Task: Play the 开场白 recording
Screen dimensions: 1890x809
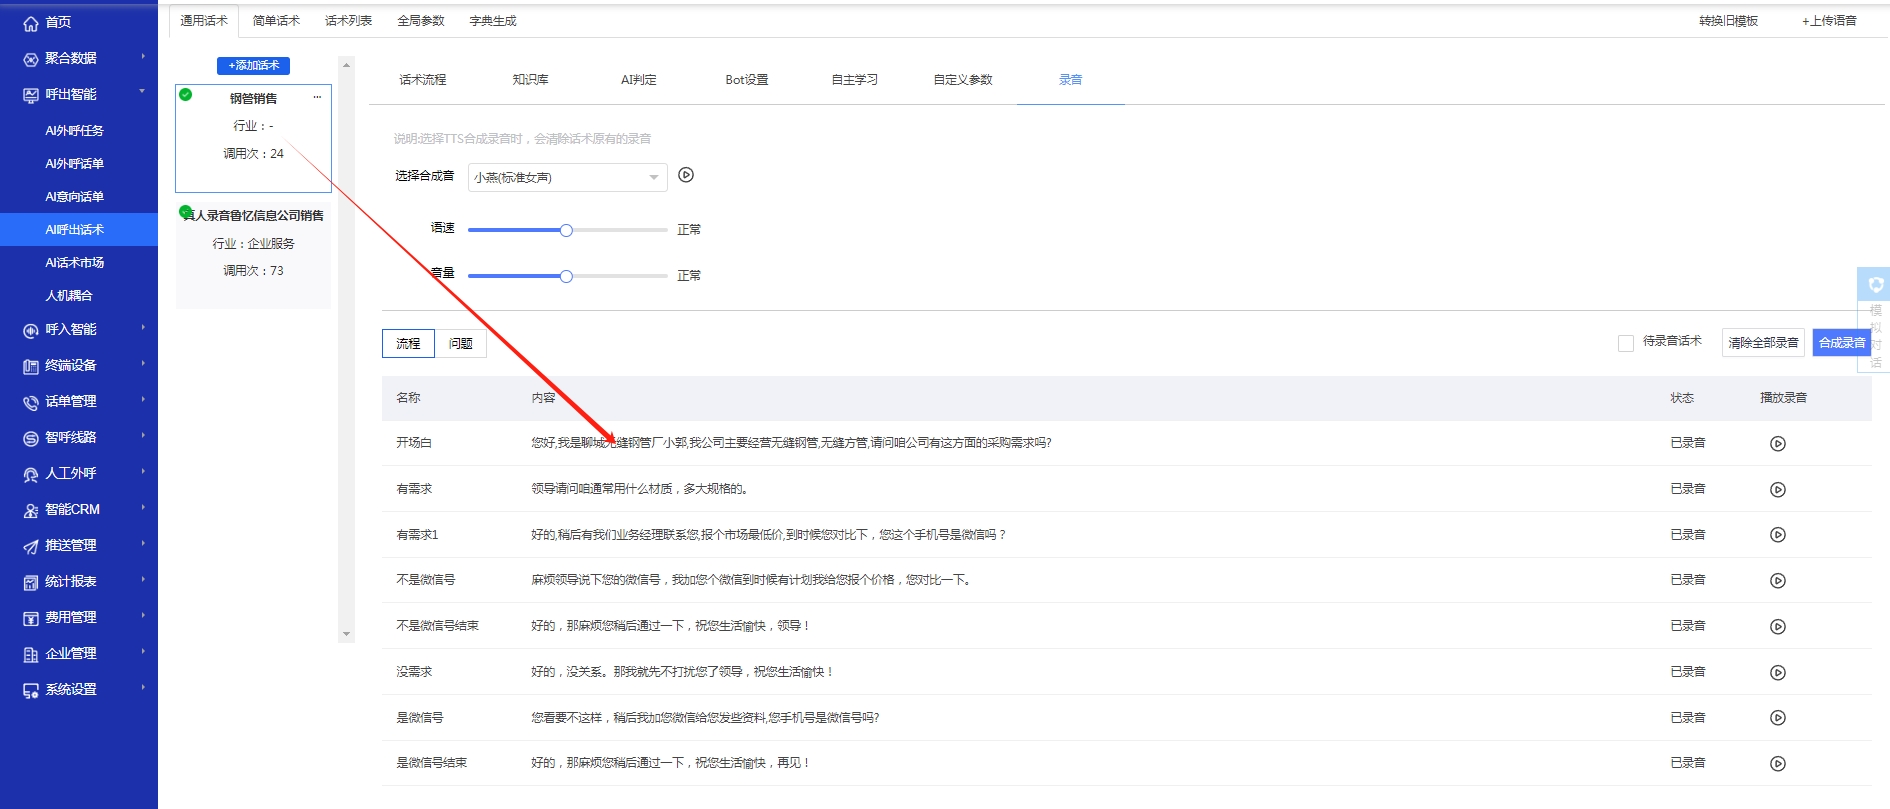Action: pyautogui.click(x=1777, y=444)
